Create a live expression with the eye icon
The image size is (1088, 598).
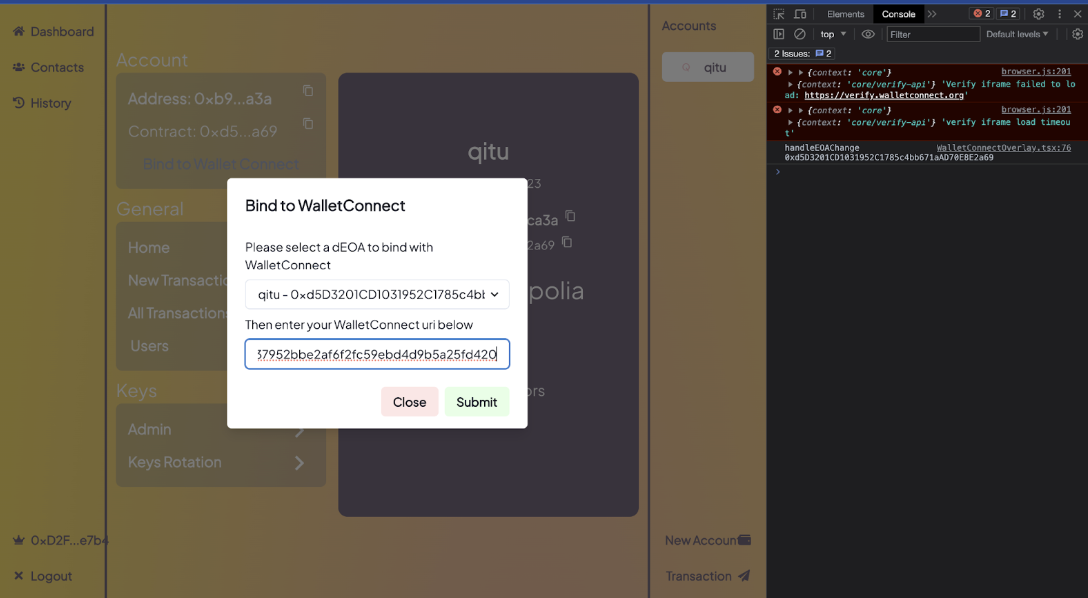[867, 33]
